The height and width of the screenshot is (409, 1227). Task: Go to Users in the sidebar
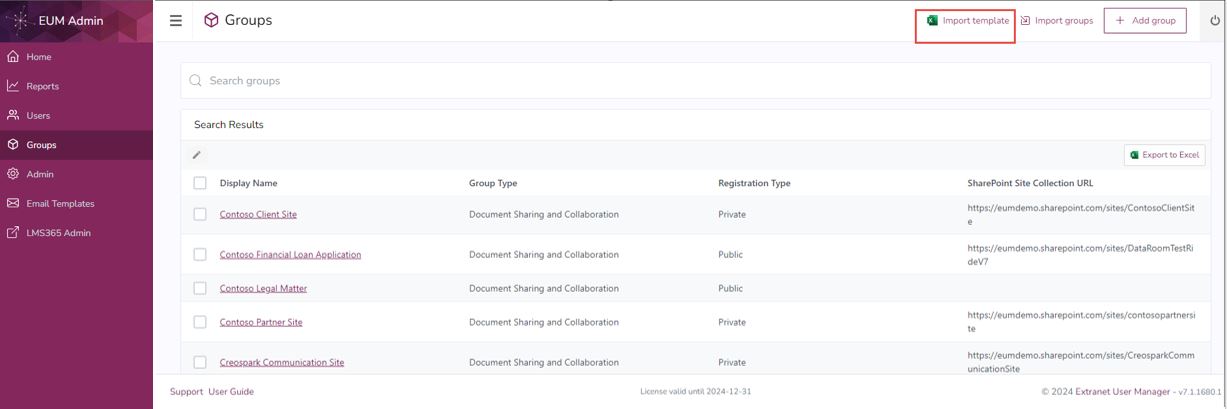click(76, 115)
